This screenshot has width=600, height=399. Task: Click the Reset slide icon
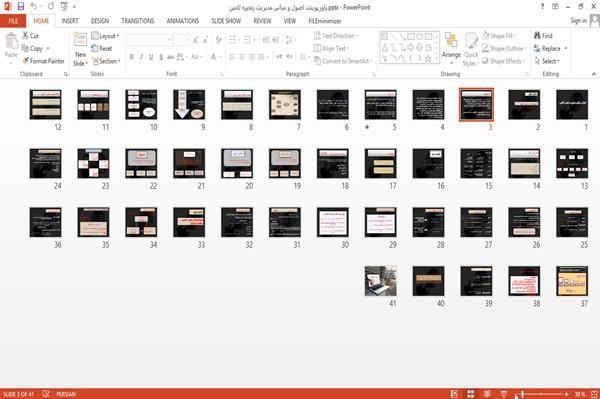pyautogui.click(x=95, y=49)
